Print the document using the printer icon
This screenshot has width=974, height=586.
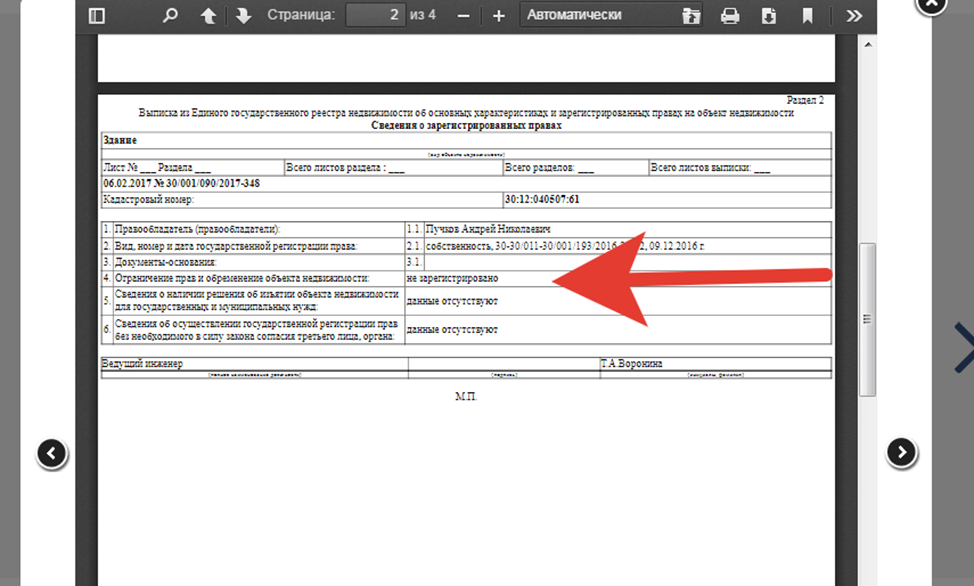[x=731, y=16]
